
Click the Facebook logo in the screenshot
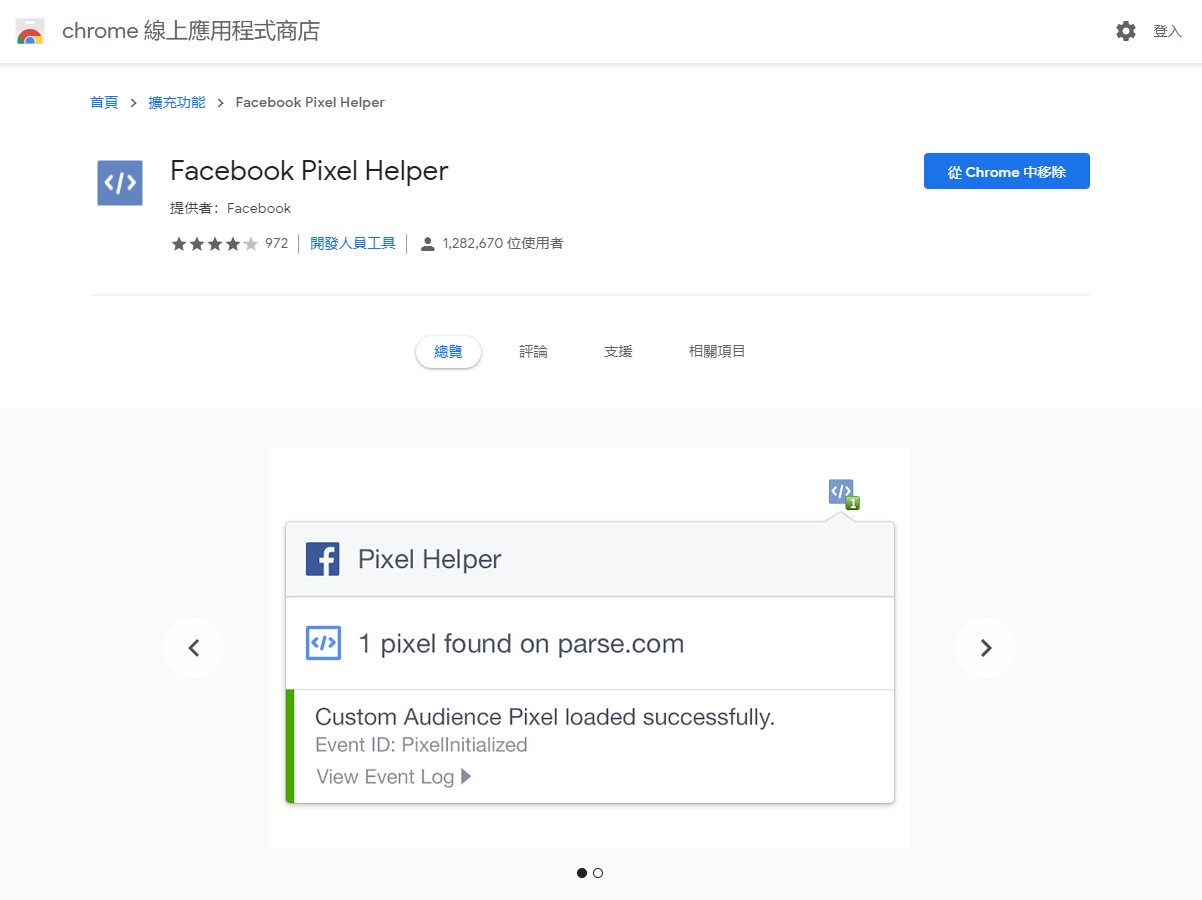pos(323,559)
